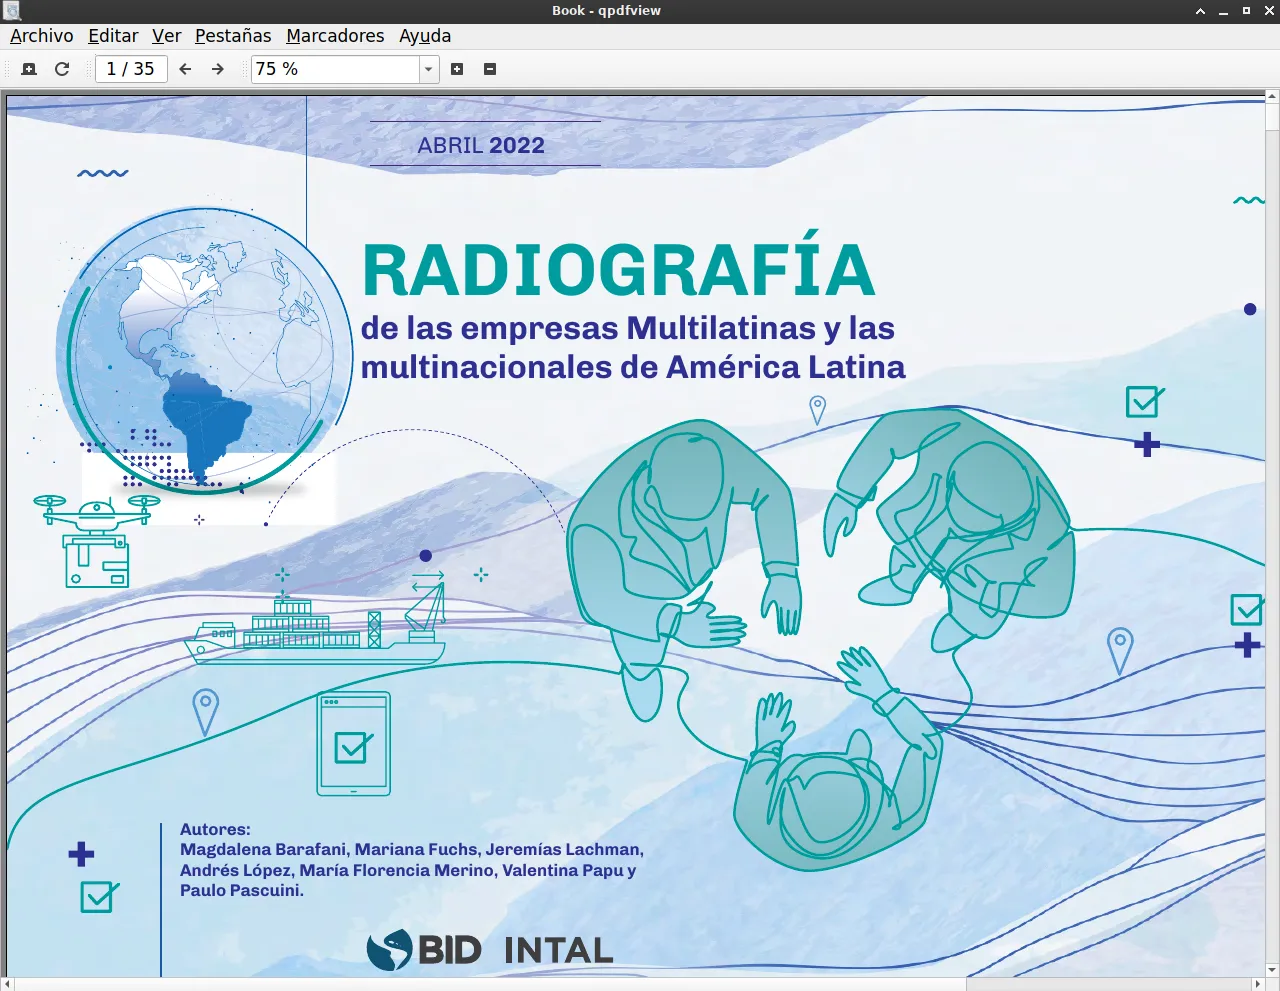Click the horizontal scrollbar left arrow

[x=7, y=985]
